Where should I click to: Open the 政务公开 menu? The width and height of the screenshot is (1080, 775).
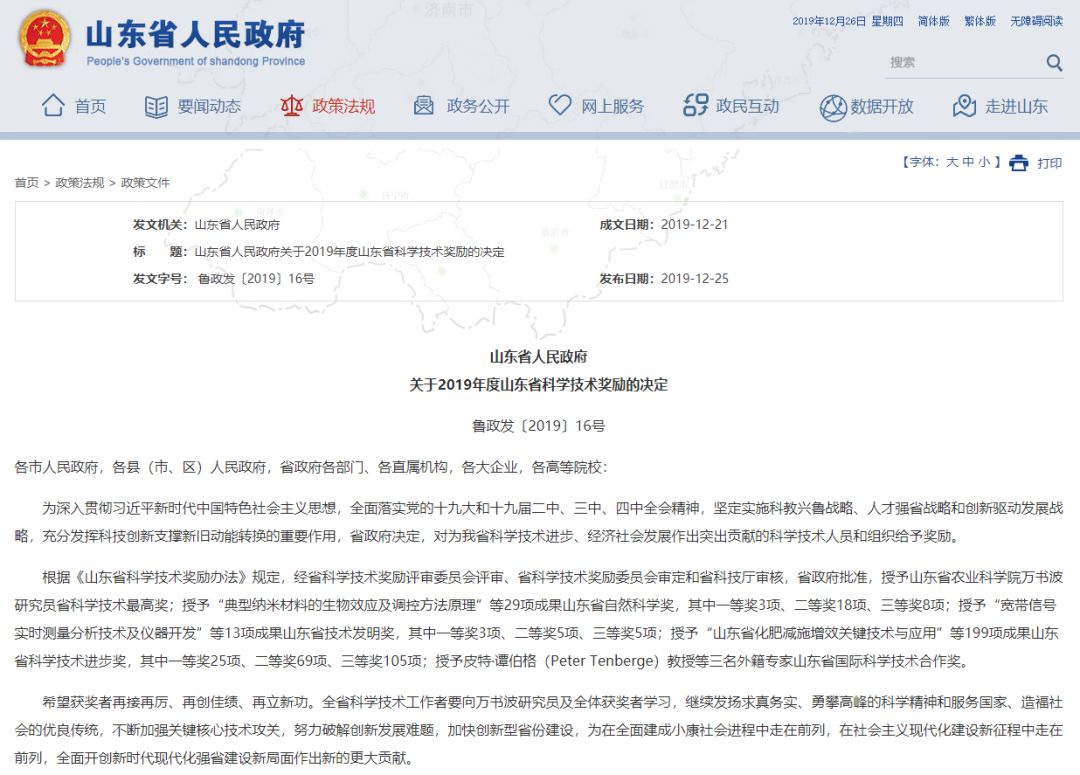(x=478, y=106)
